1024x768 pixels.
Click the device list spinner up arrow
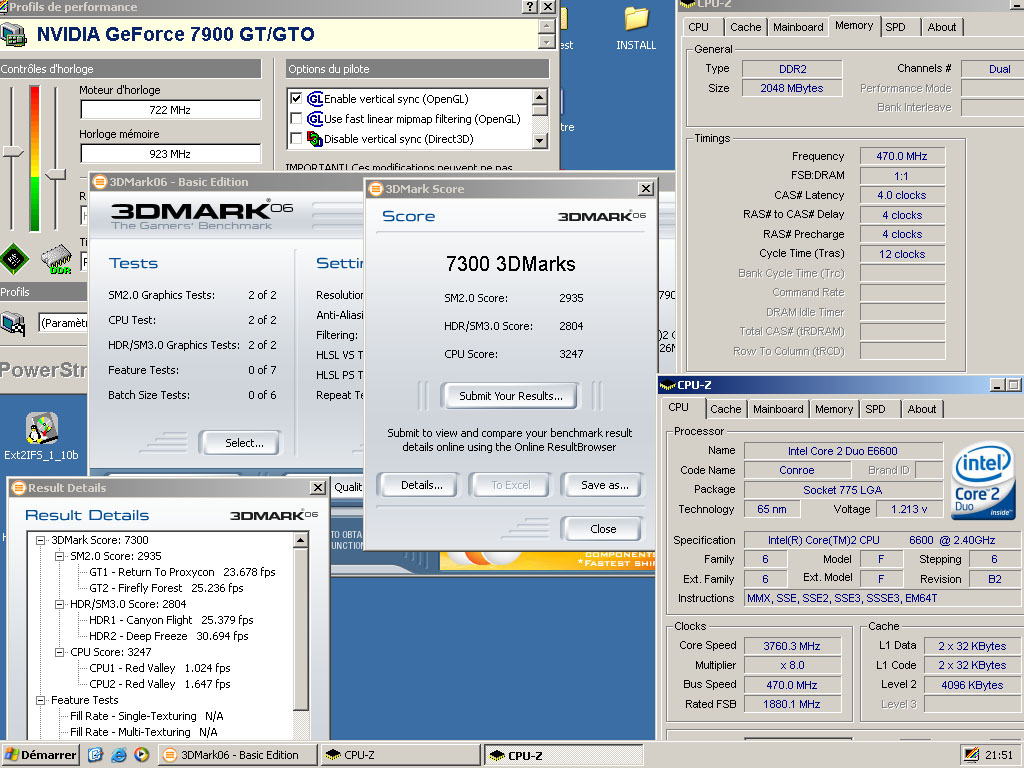[x=547, y=26]
